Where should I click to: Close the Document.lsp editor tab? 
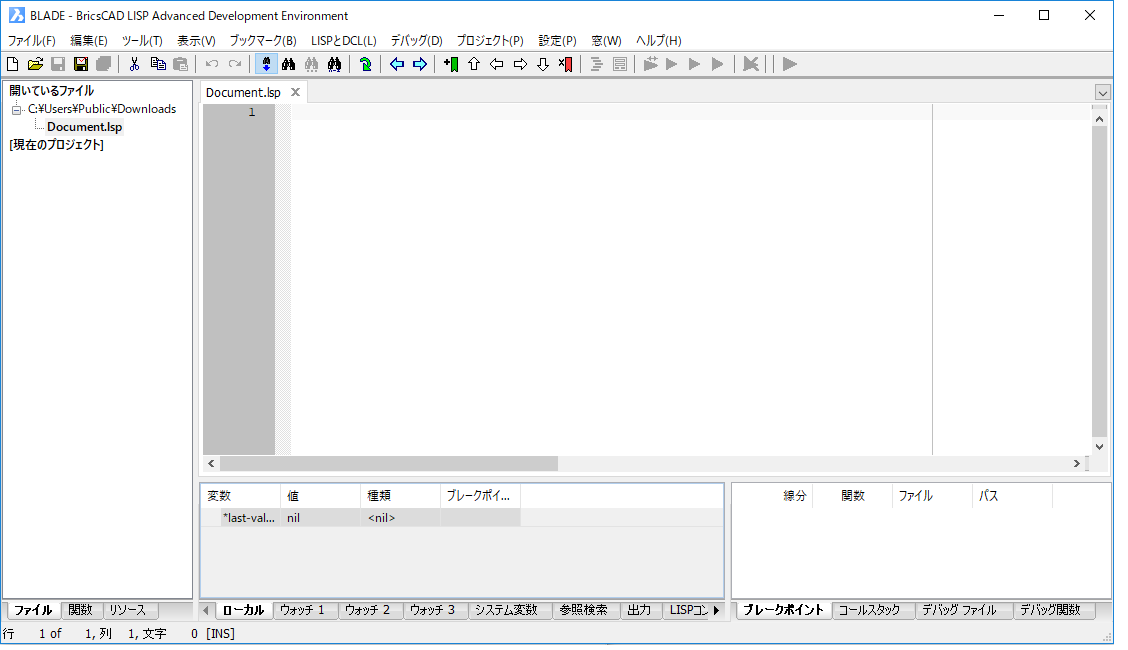coord(295,92)
